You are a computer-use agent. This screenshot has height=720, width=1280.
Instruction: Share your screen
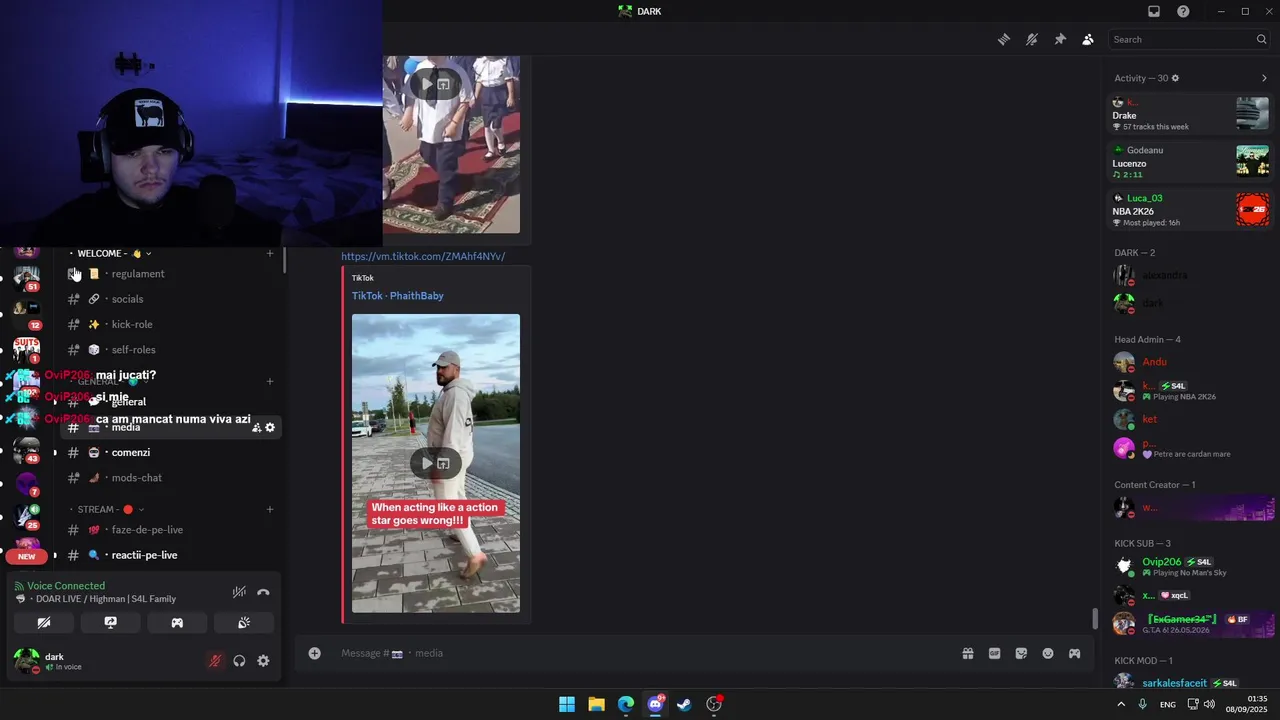pyautogui.click(x=111, y=622)
